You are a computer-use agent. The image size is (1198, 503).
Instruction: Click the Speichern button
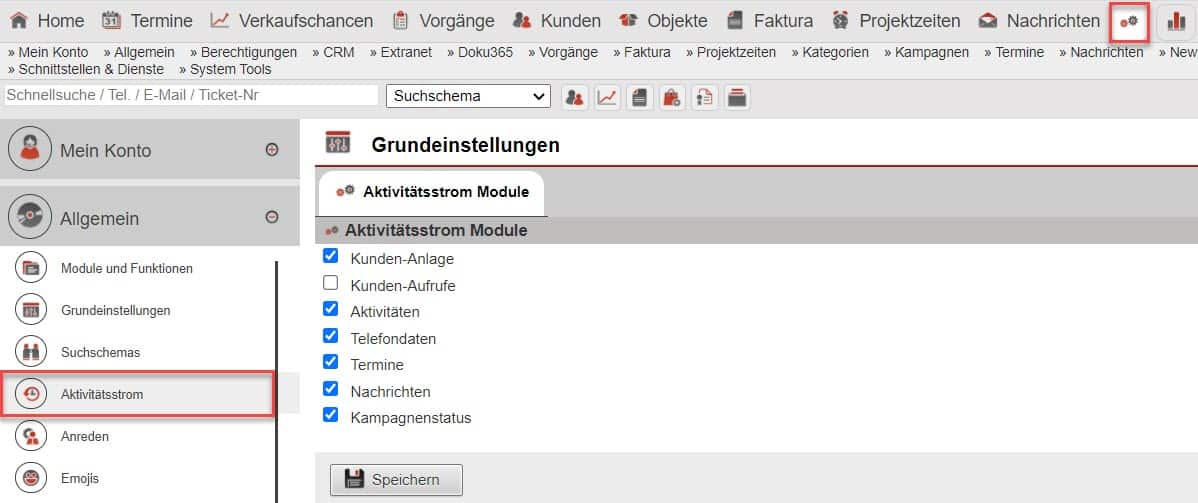tap(396, 479)
